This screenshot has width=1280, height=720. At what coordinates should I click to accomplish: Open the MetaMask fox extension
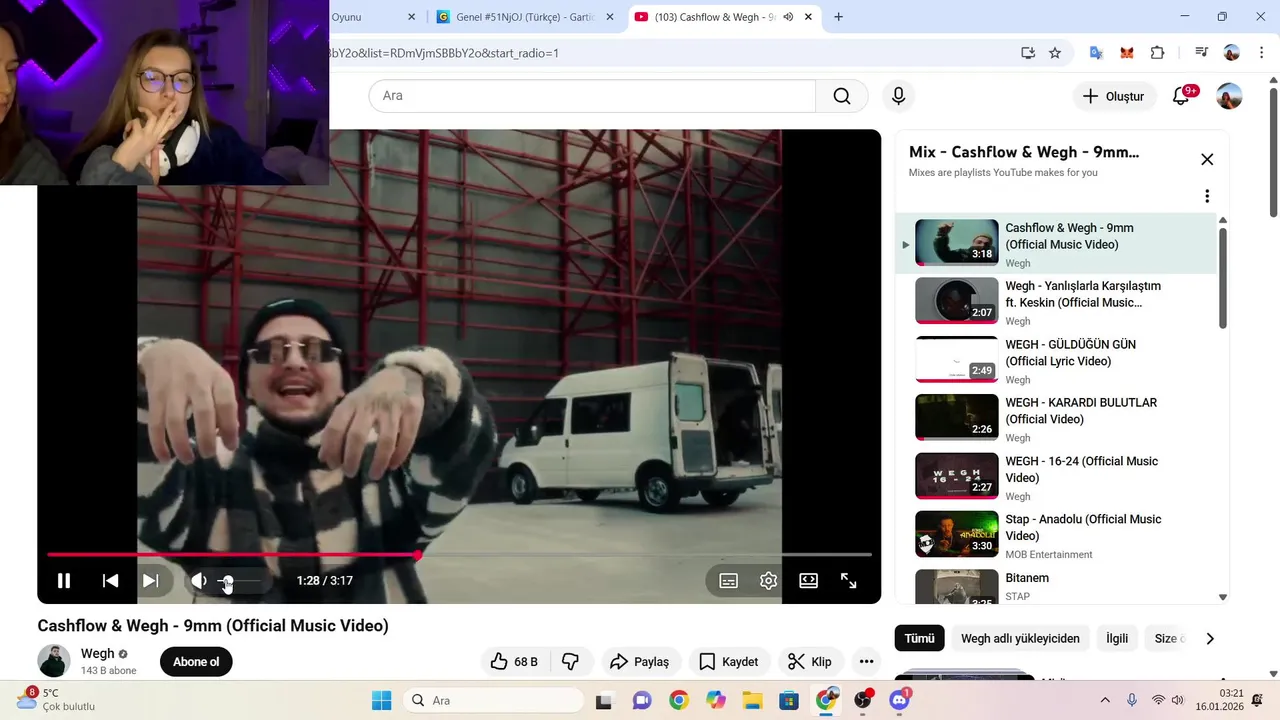1127,53
